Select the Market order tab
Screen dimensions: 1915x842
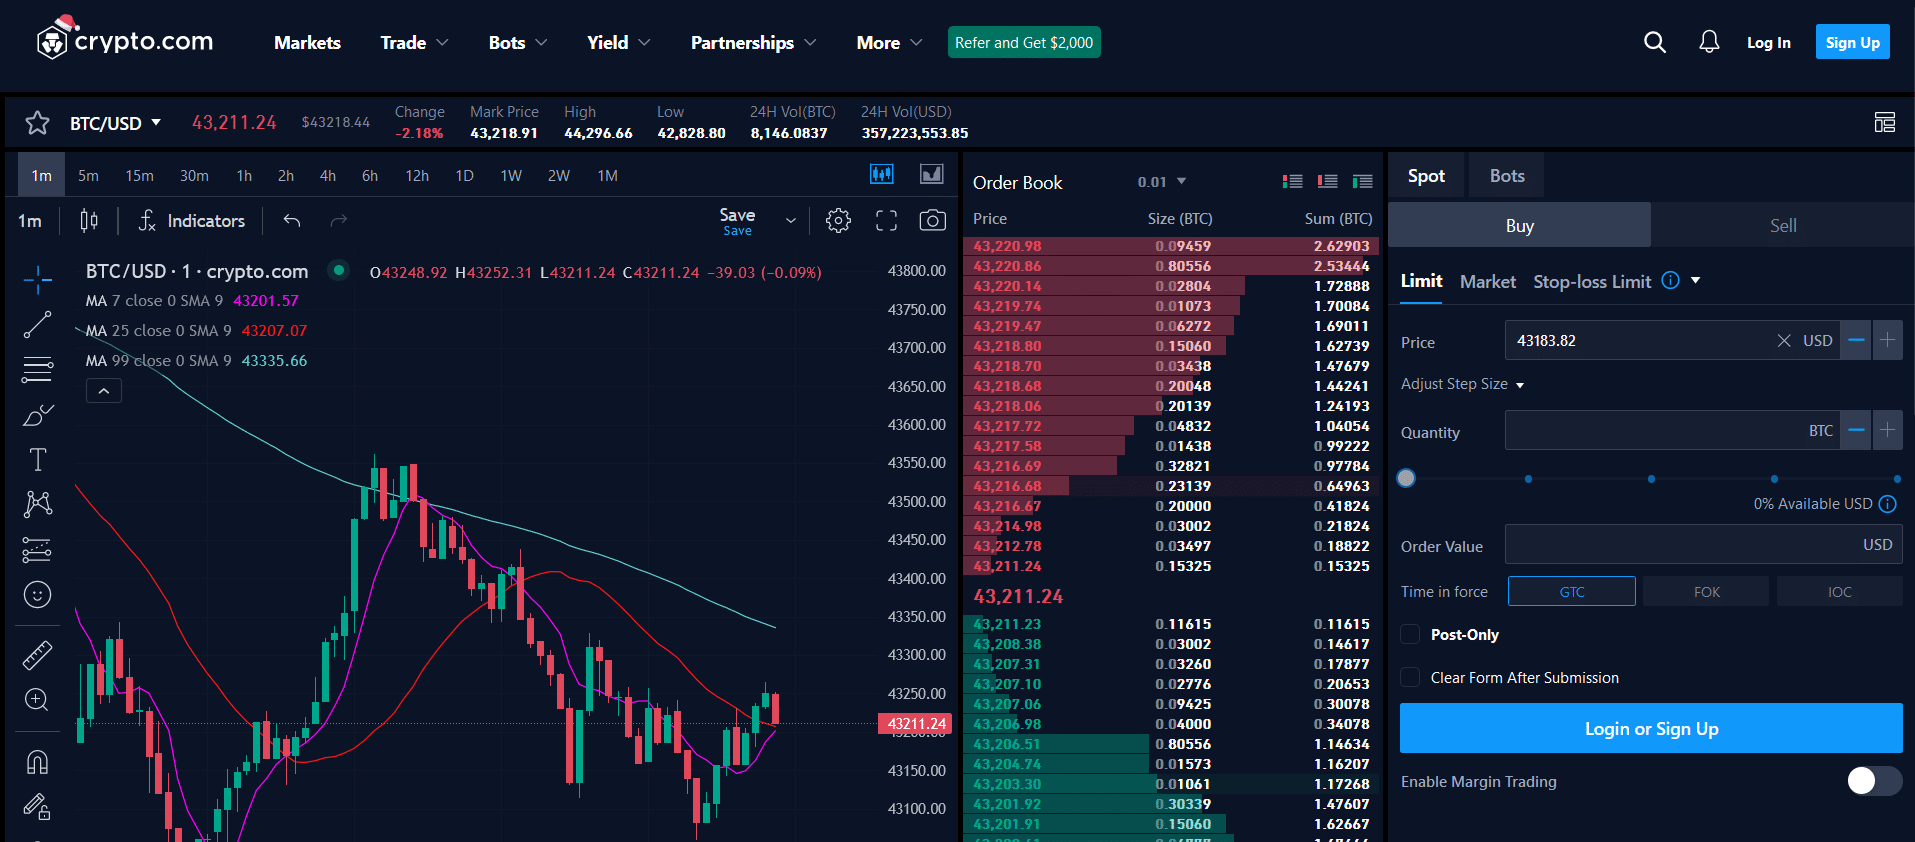1487,282
